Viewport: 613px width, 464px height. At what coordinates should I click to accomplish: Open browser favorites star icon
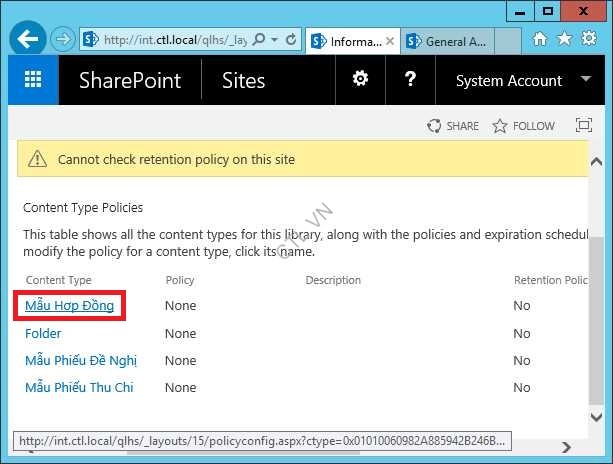coord(565,40)
